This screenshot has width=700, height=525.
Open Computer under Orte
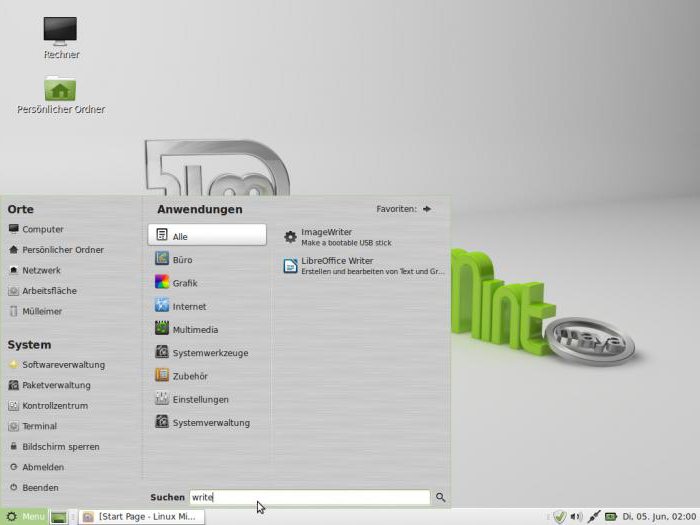tap(36, 229)
